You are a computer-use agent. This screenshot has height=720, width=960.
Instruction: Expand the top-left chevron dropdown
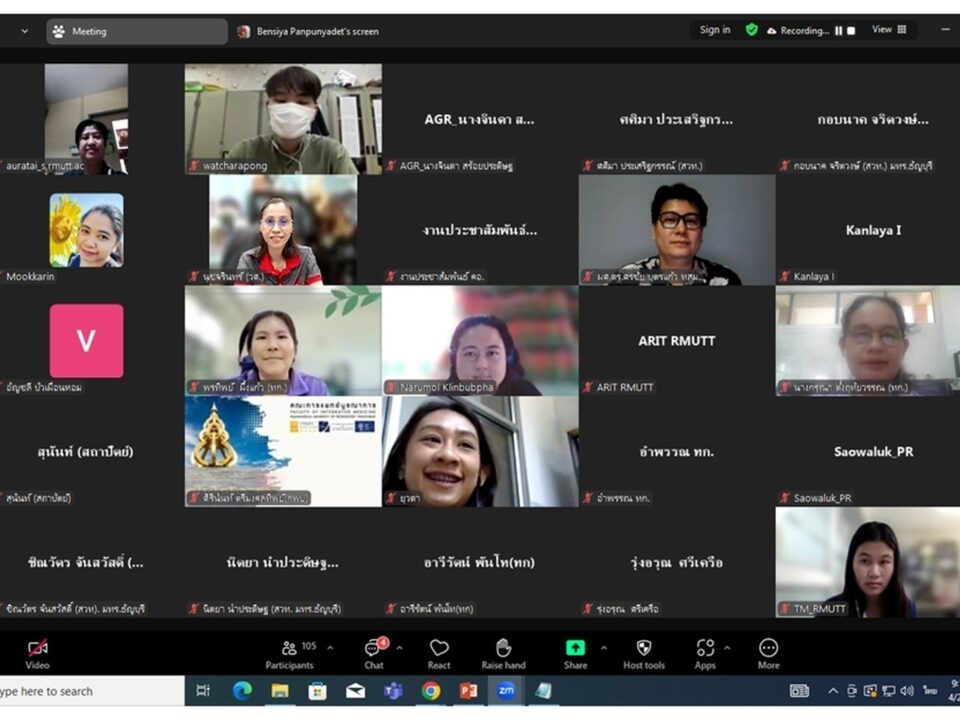pyautogui.click(x=24, y=31)
